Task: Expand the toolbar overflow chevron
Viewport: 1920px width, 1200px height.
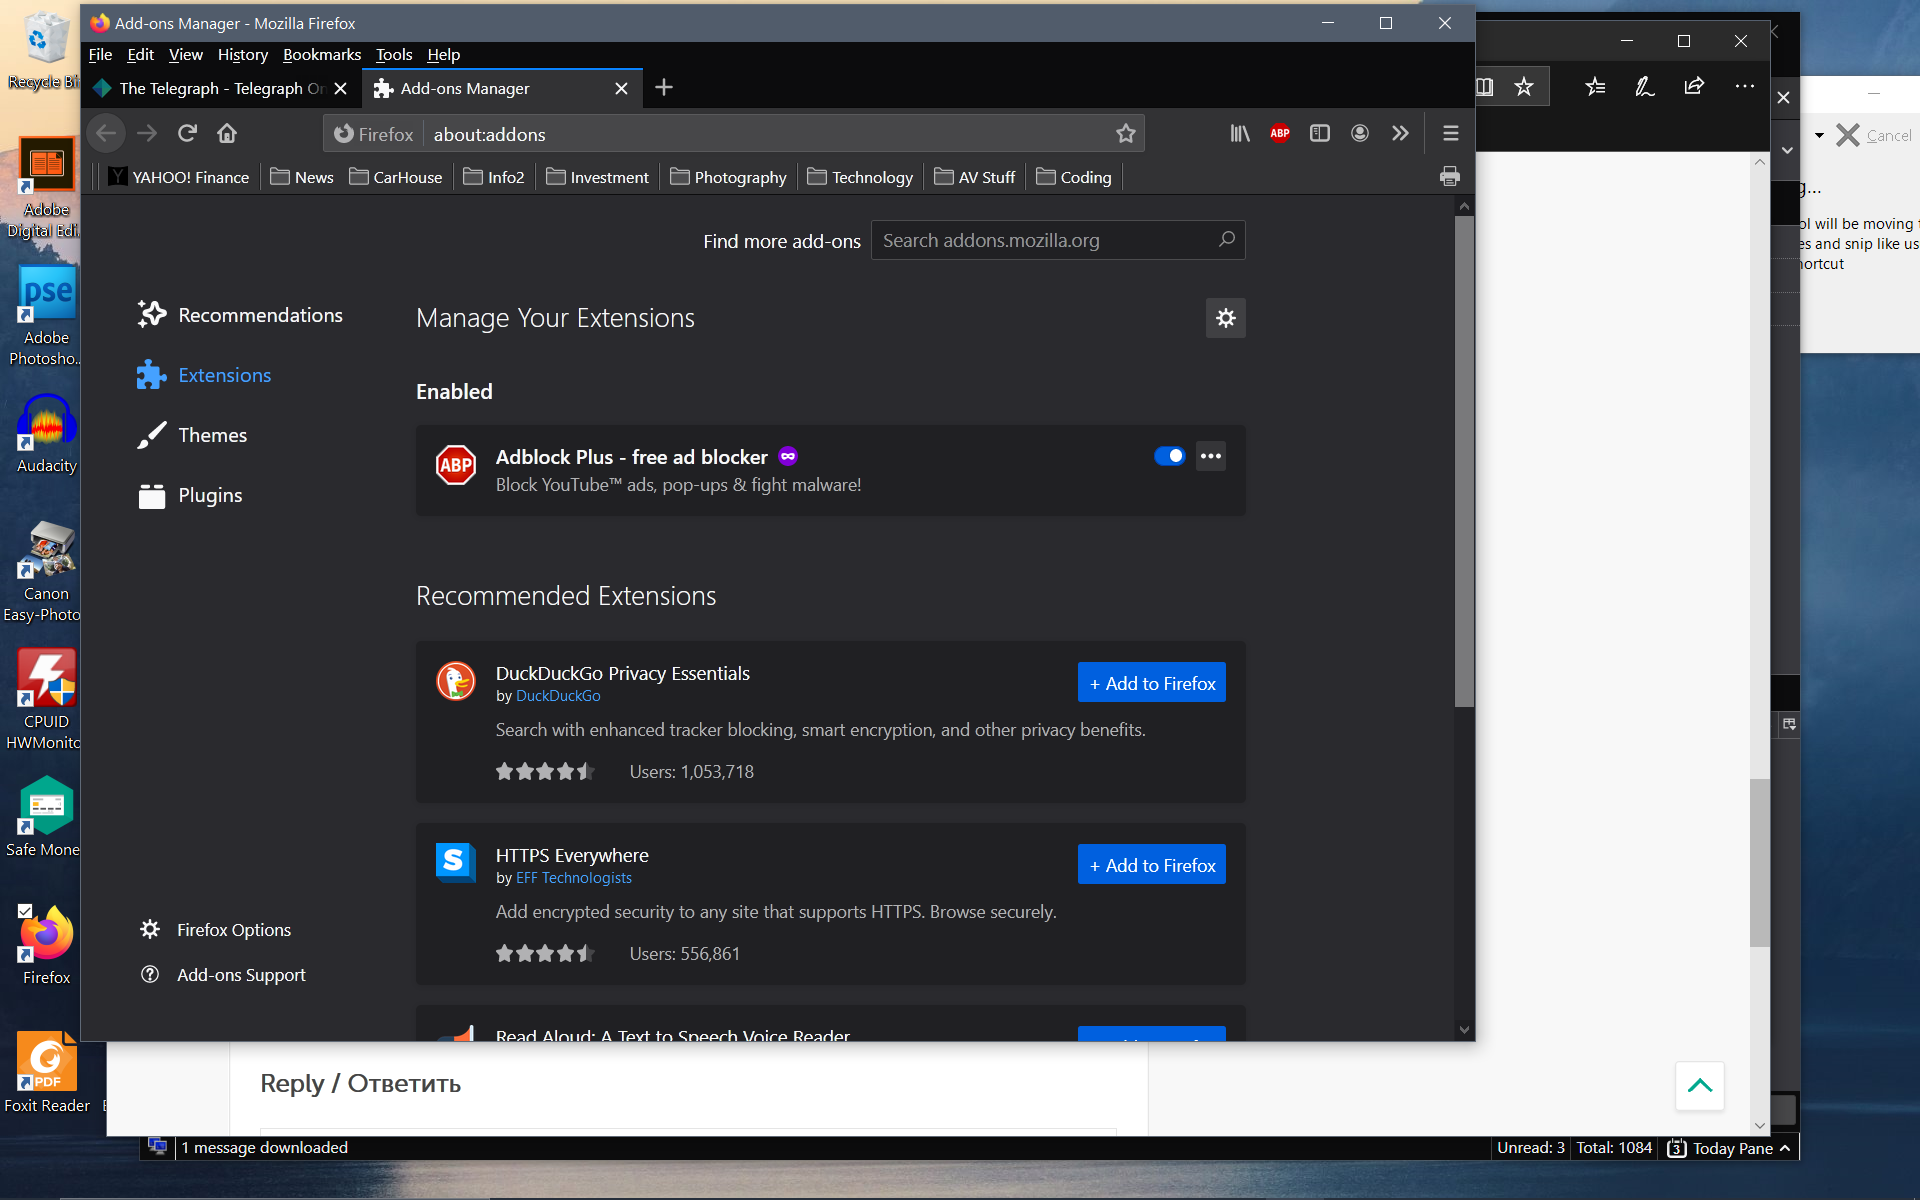Action: click(x=1399, y=133)
